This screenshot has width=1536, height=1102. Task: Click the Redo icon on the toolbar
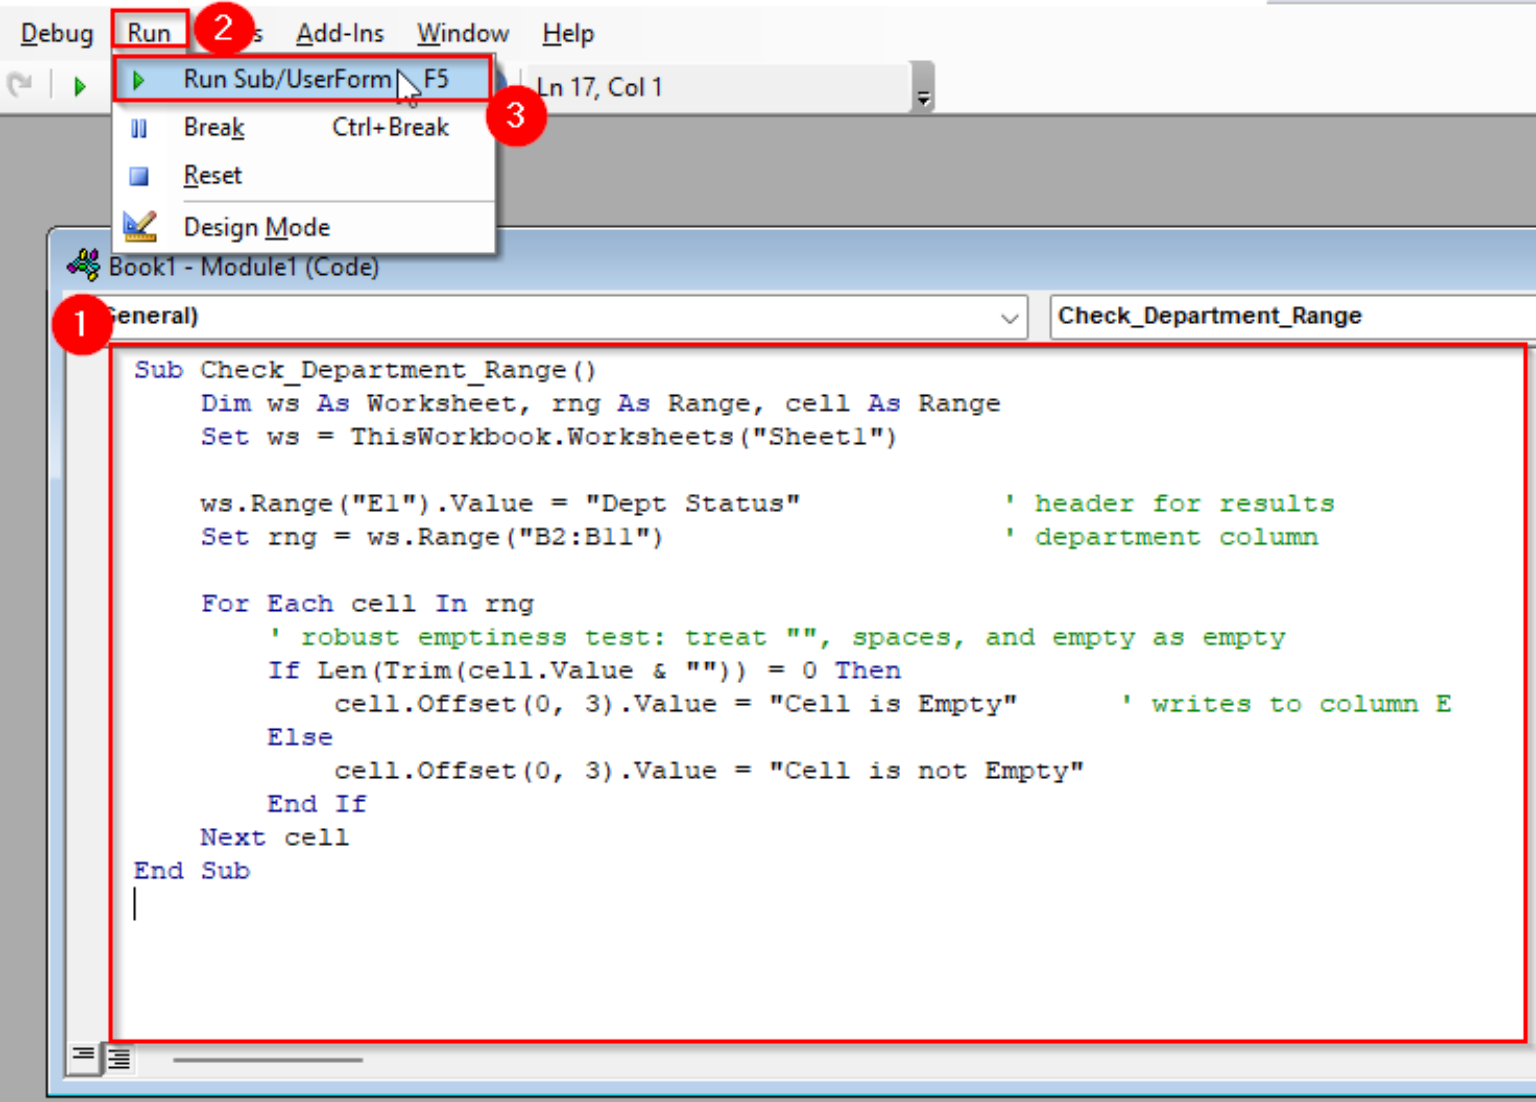21,84
